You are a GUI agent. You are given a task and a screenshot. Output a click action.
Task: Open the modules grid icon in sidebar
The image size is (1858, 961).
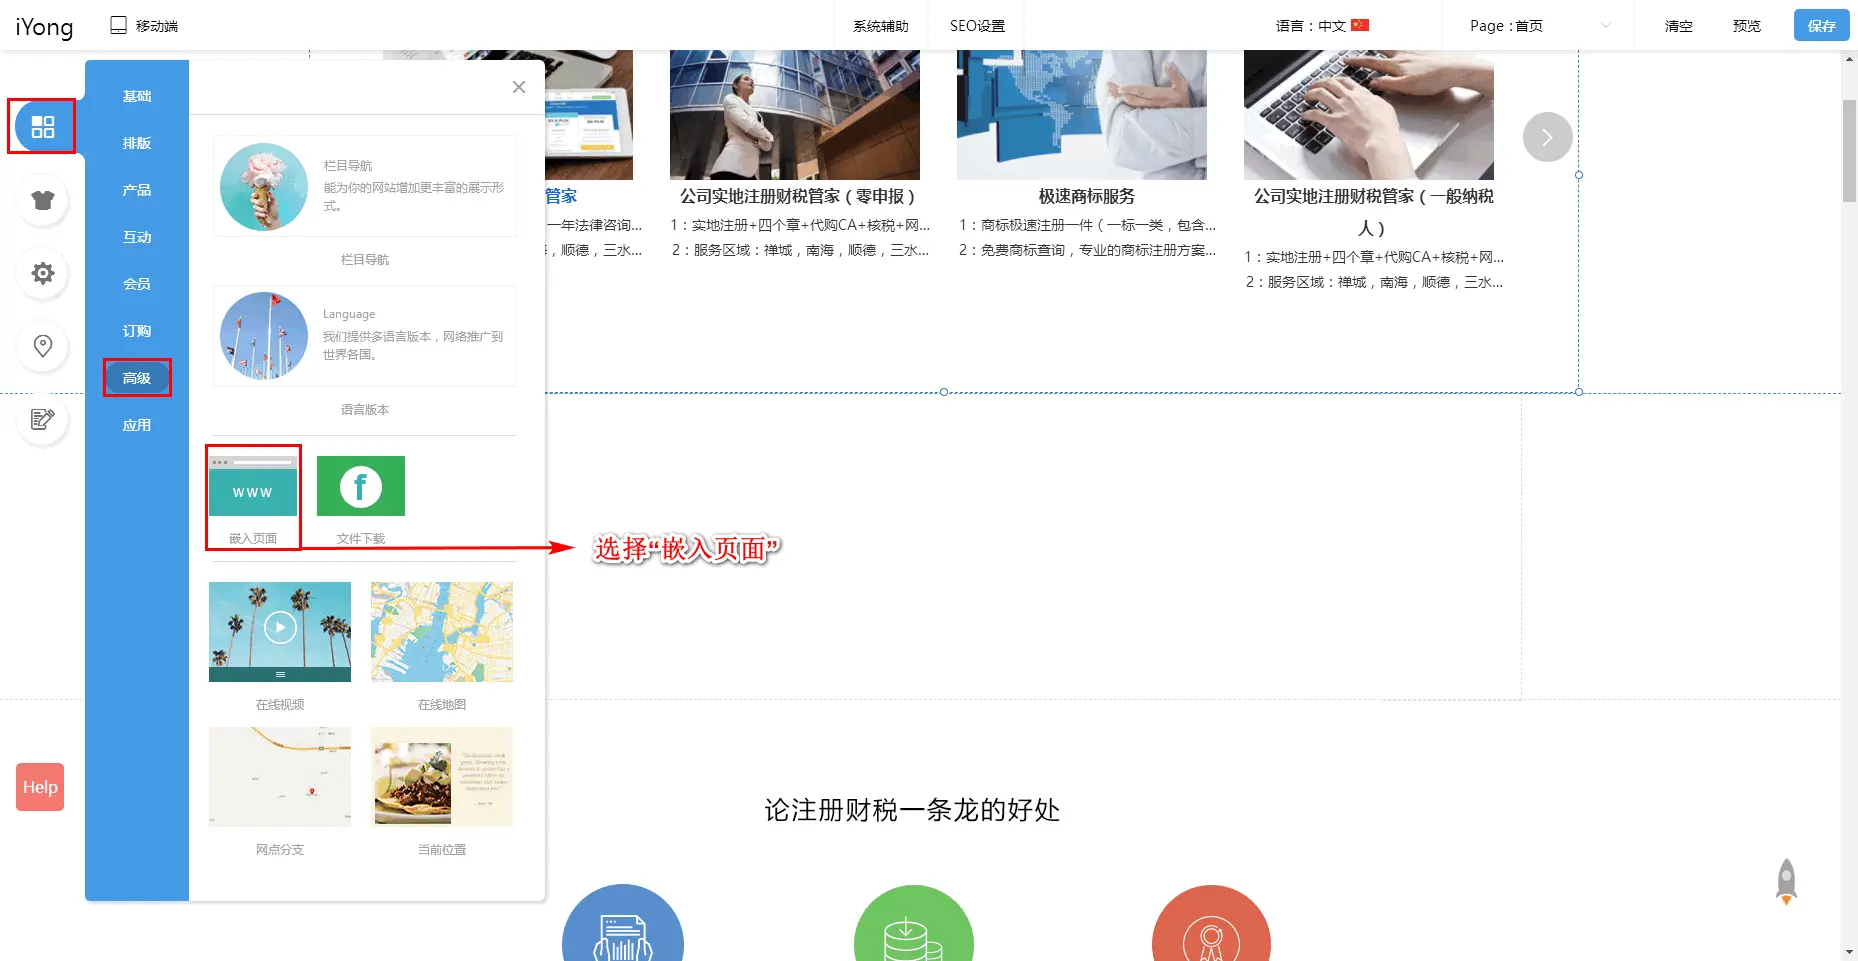(x=42, y=127)
